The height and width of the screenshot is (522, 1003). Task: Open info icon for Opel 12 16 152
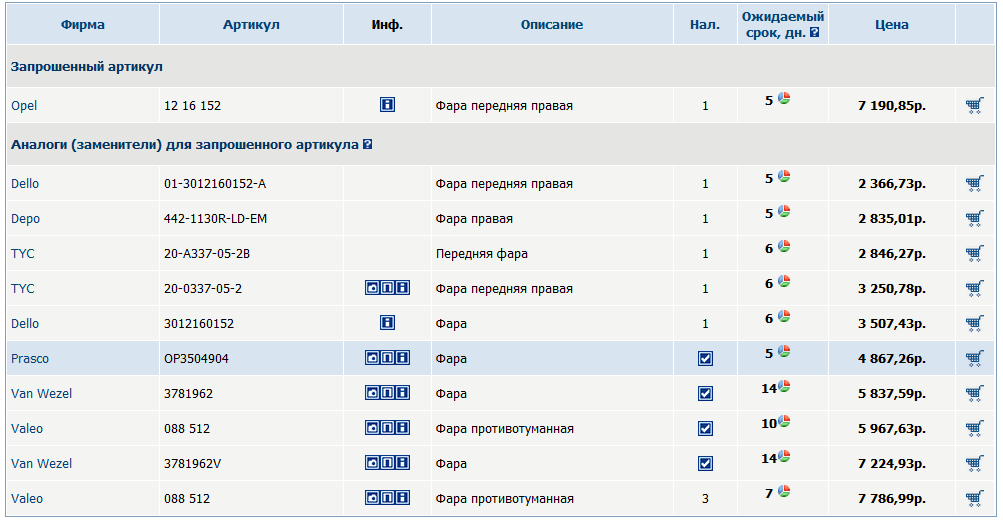point(387,104)
